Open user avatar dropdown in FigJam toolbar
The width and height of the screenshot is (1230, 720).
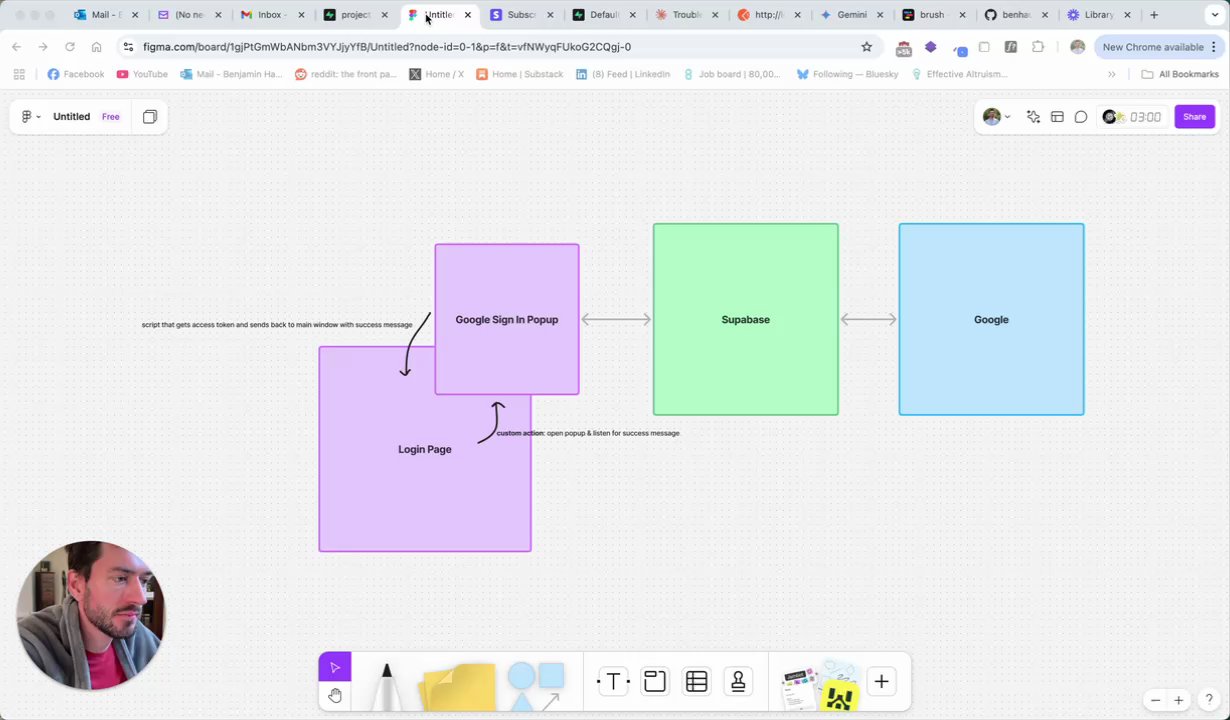point(996,117)
